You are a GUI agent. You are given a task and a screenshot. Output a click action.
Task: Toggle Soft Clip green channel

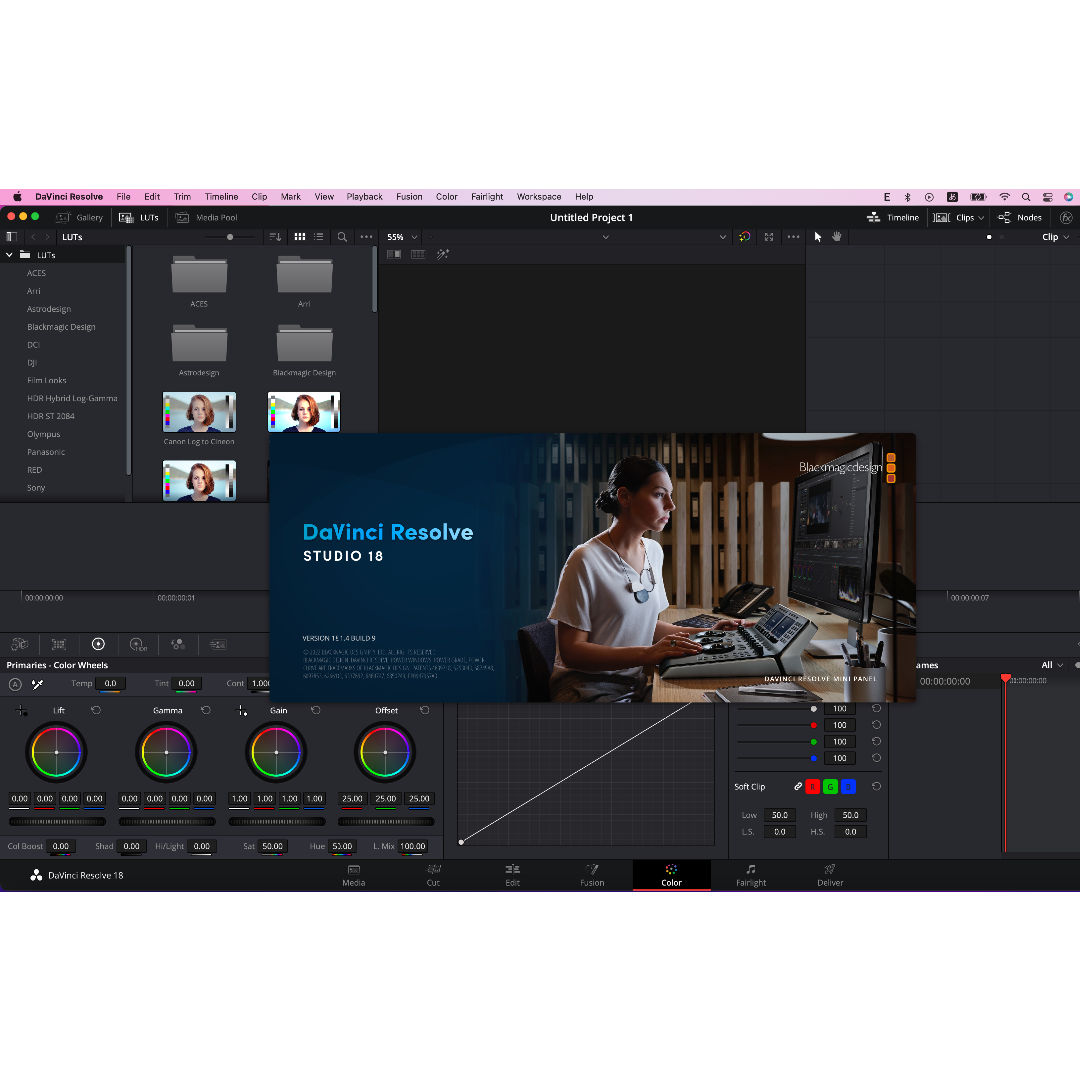click(x=831, y=787)
